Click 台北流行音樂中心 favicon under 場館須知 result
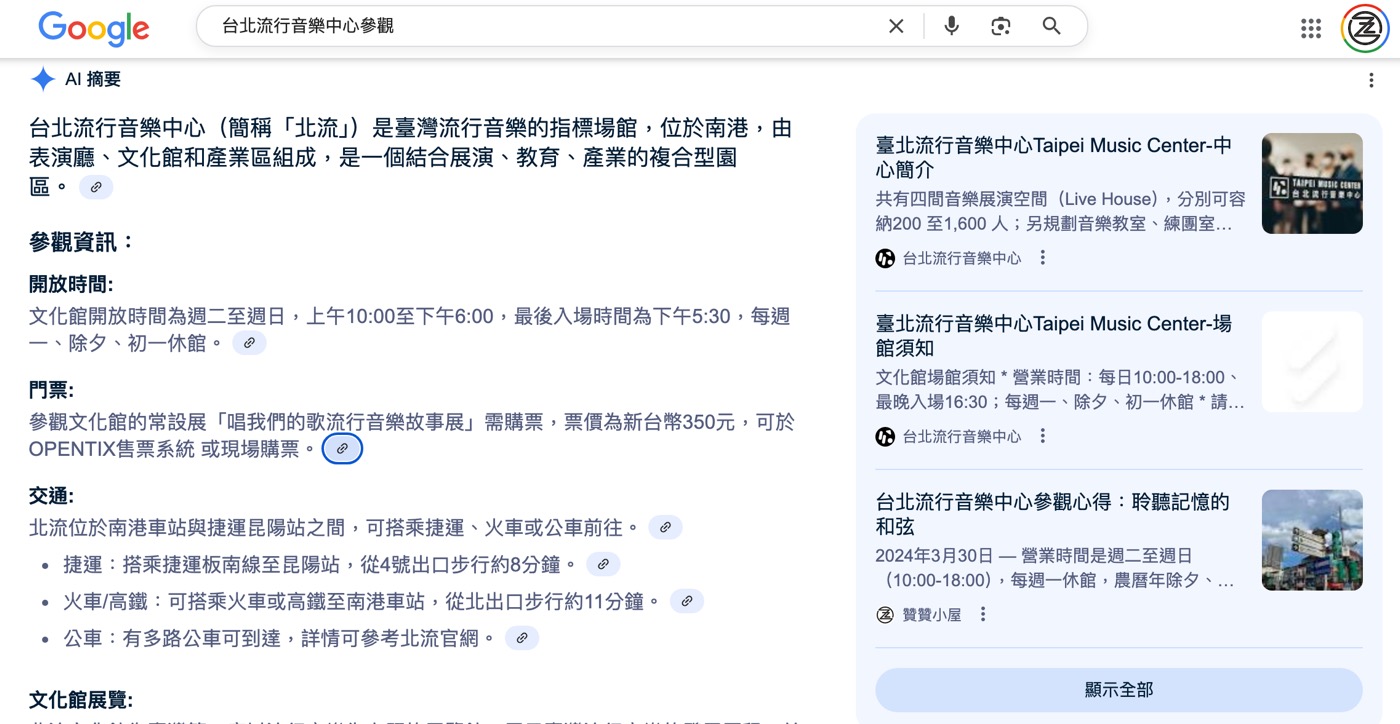This screenshot has width=1400, height=724. point(885,436)
